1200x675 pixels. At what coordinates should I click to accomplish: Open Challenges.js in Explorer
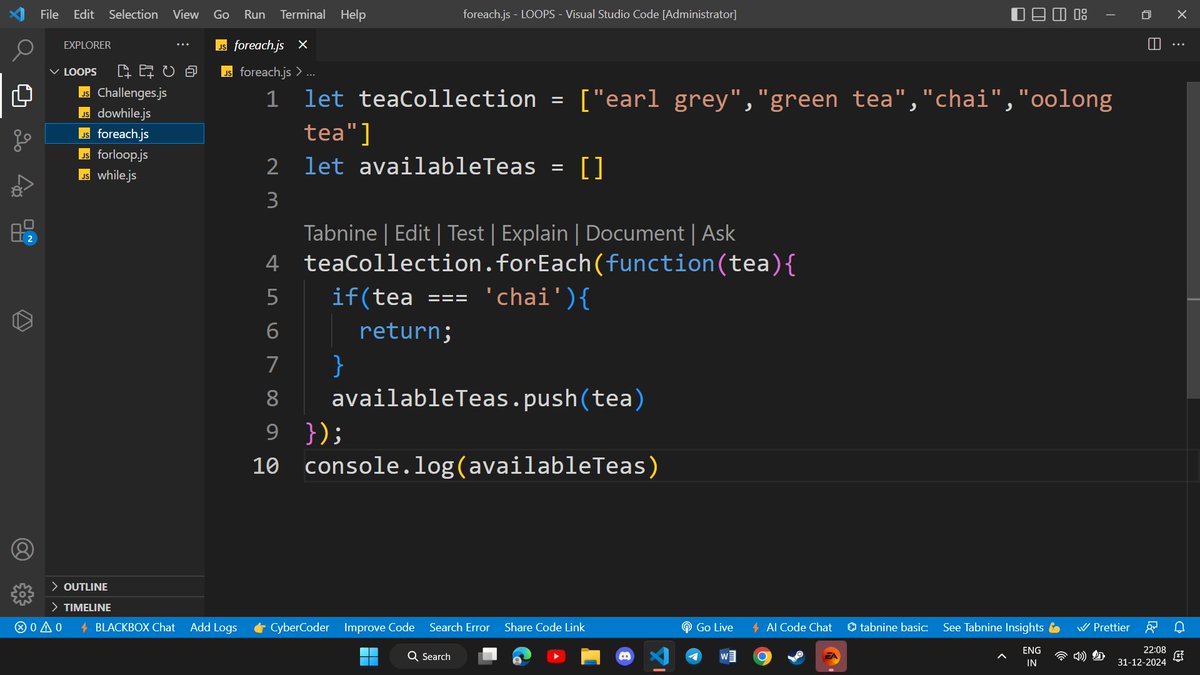125,92
